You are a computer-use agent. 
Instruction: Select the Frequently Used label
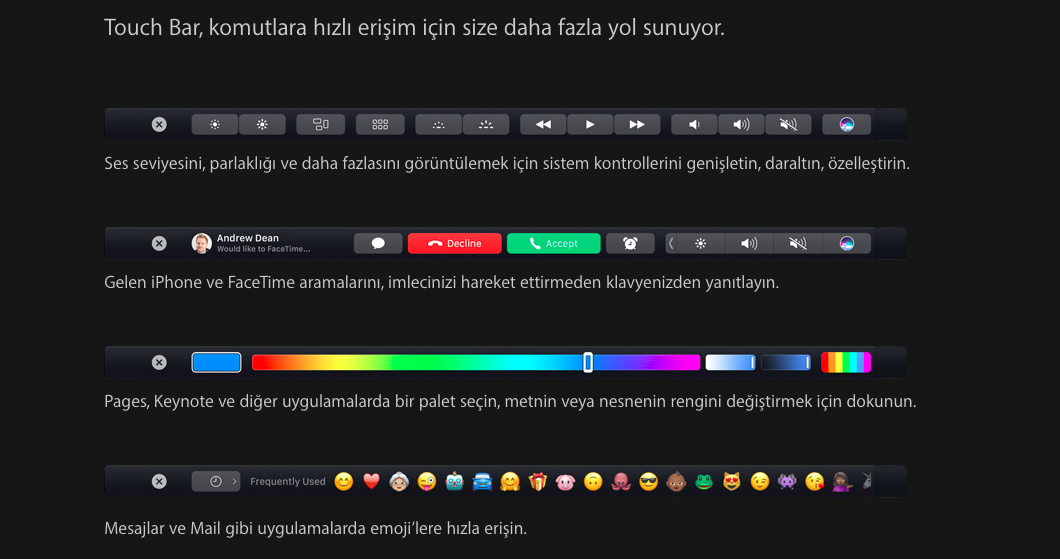(287, 481)
